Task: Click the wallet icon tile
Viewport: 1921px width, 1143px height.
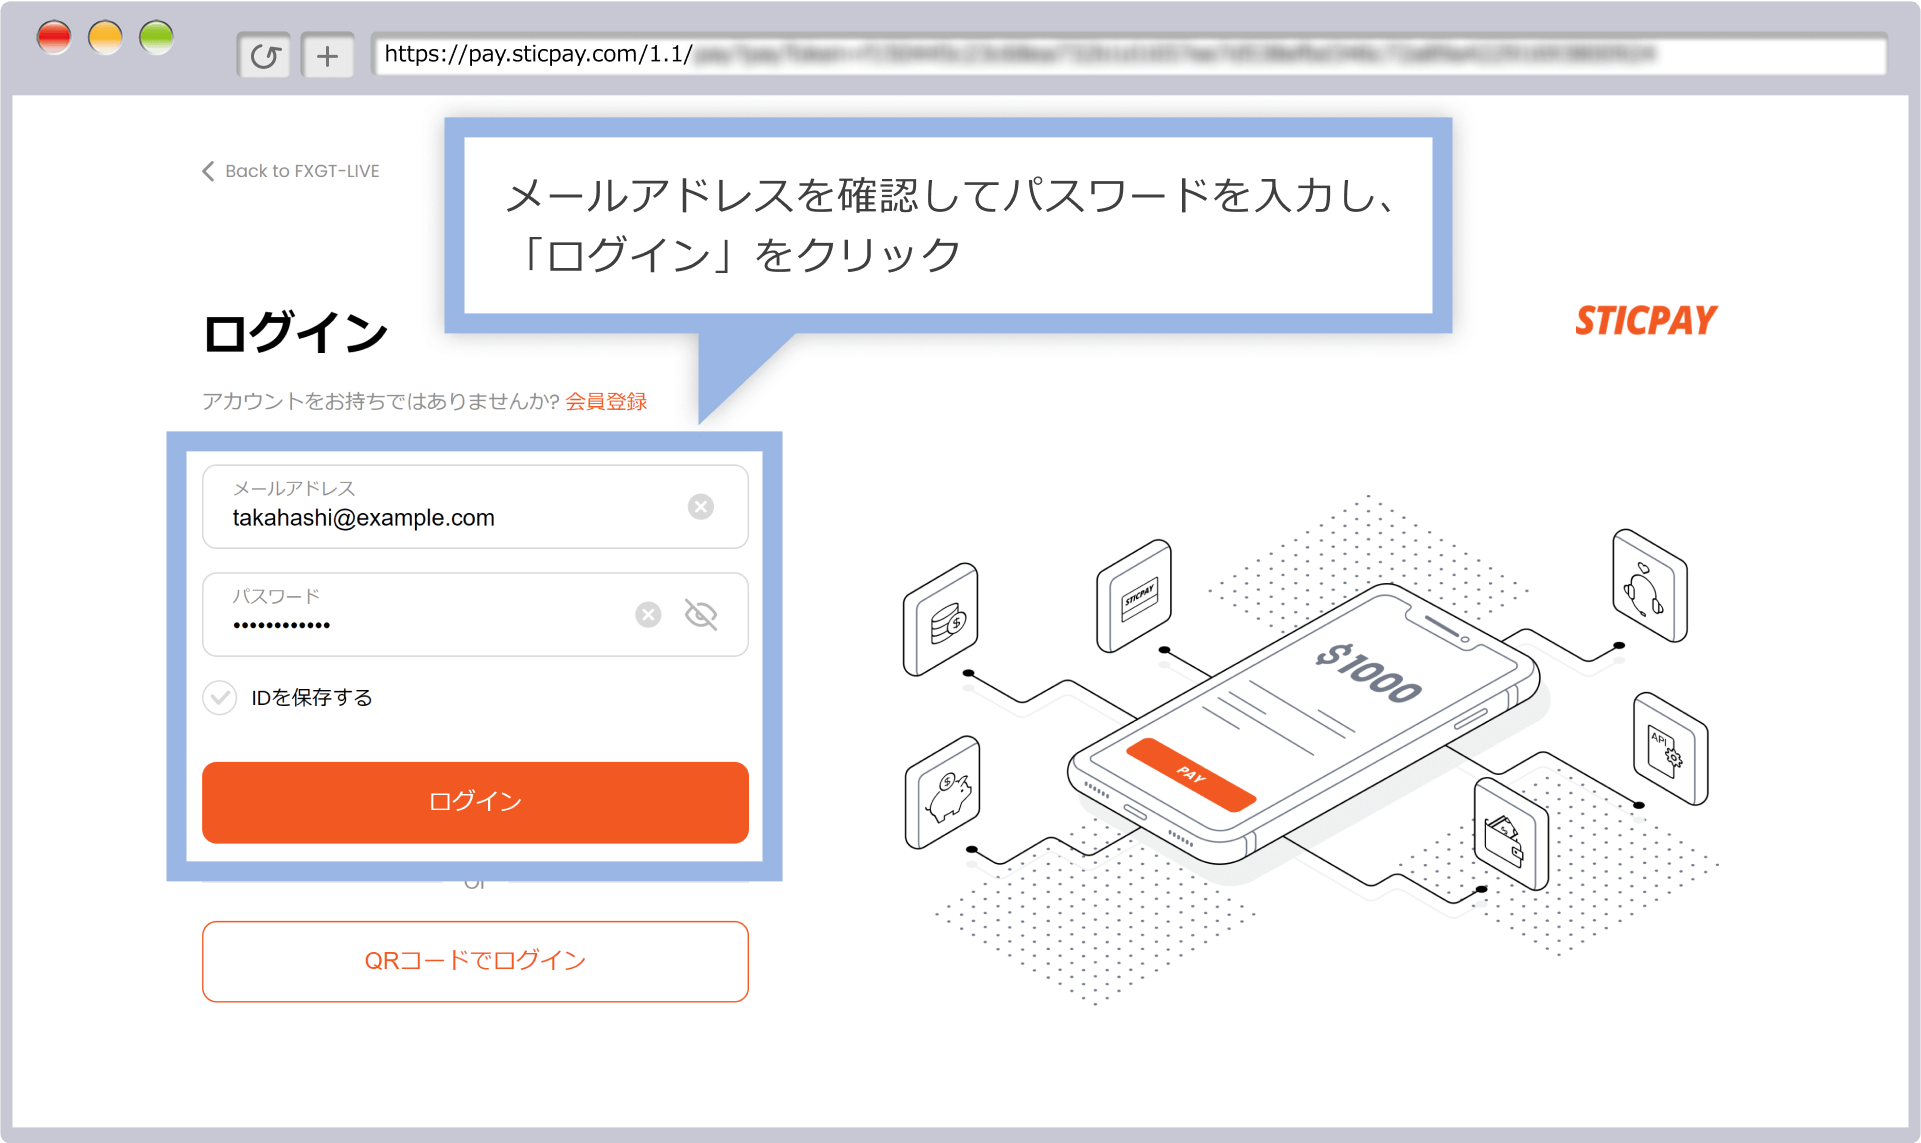Action: [x=1511, y=835]
